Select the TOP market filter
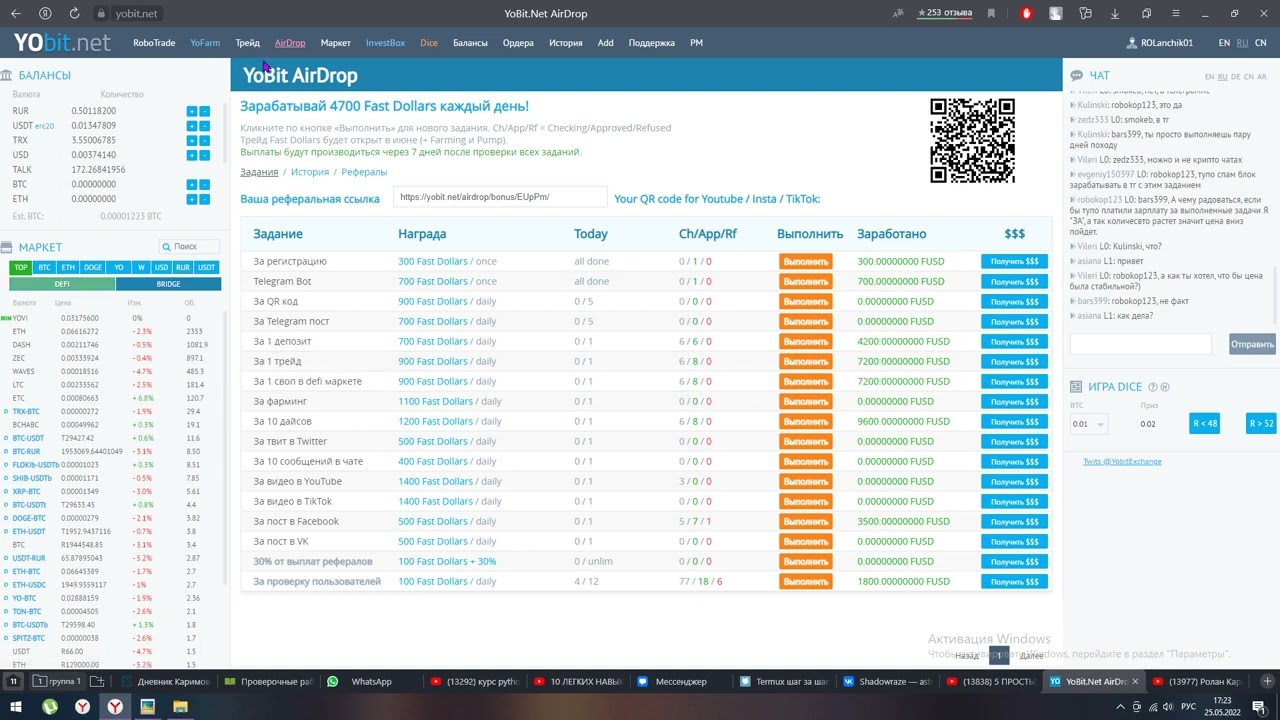The width and height of the screenshot is (1280, 720). 20,267
